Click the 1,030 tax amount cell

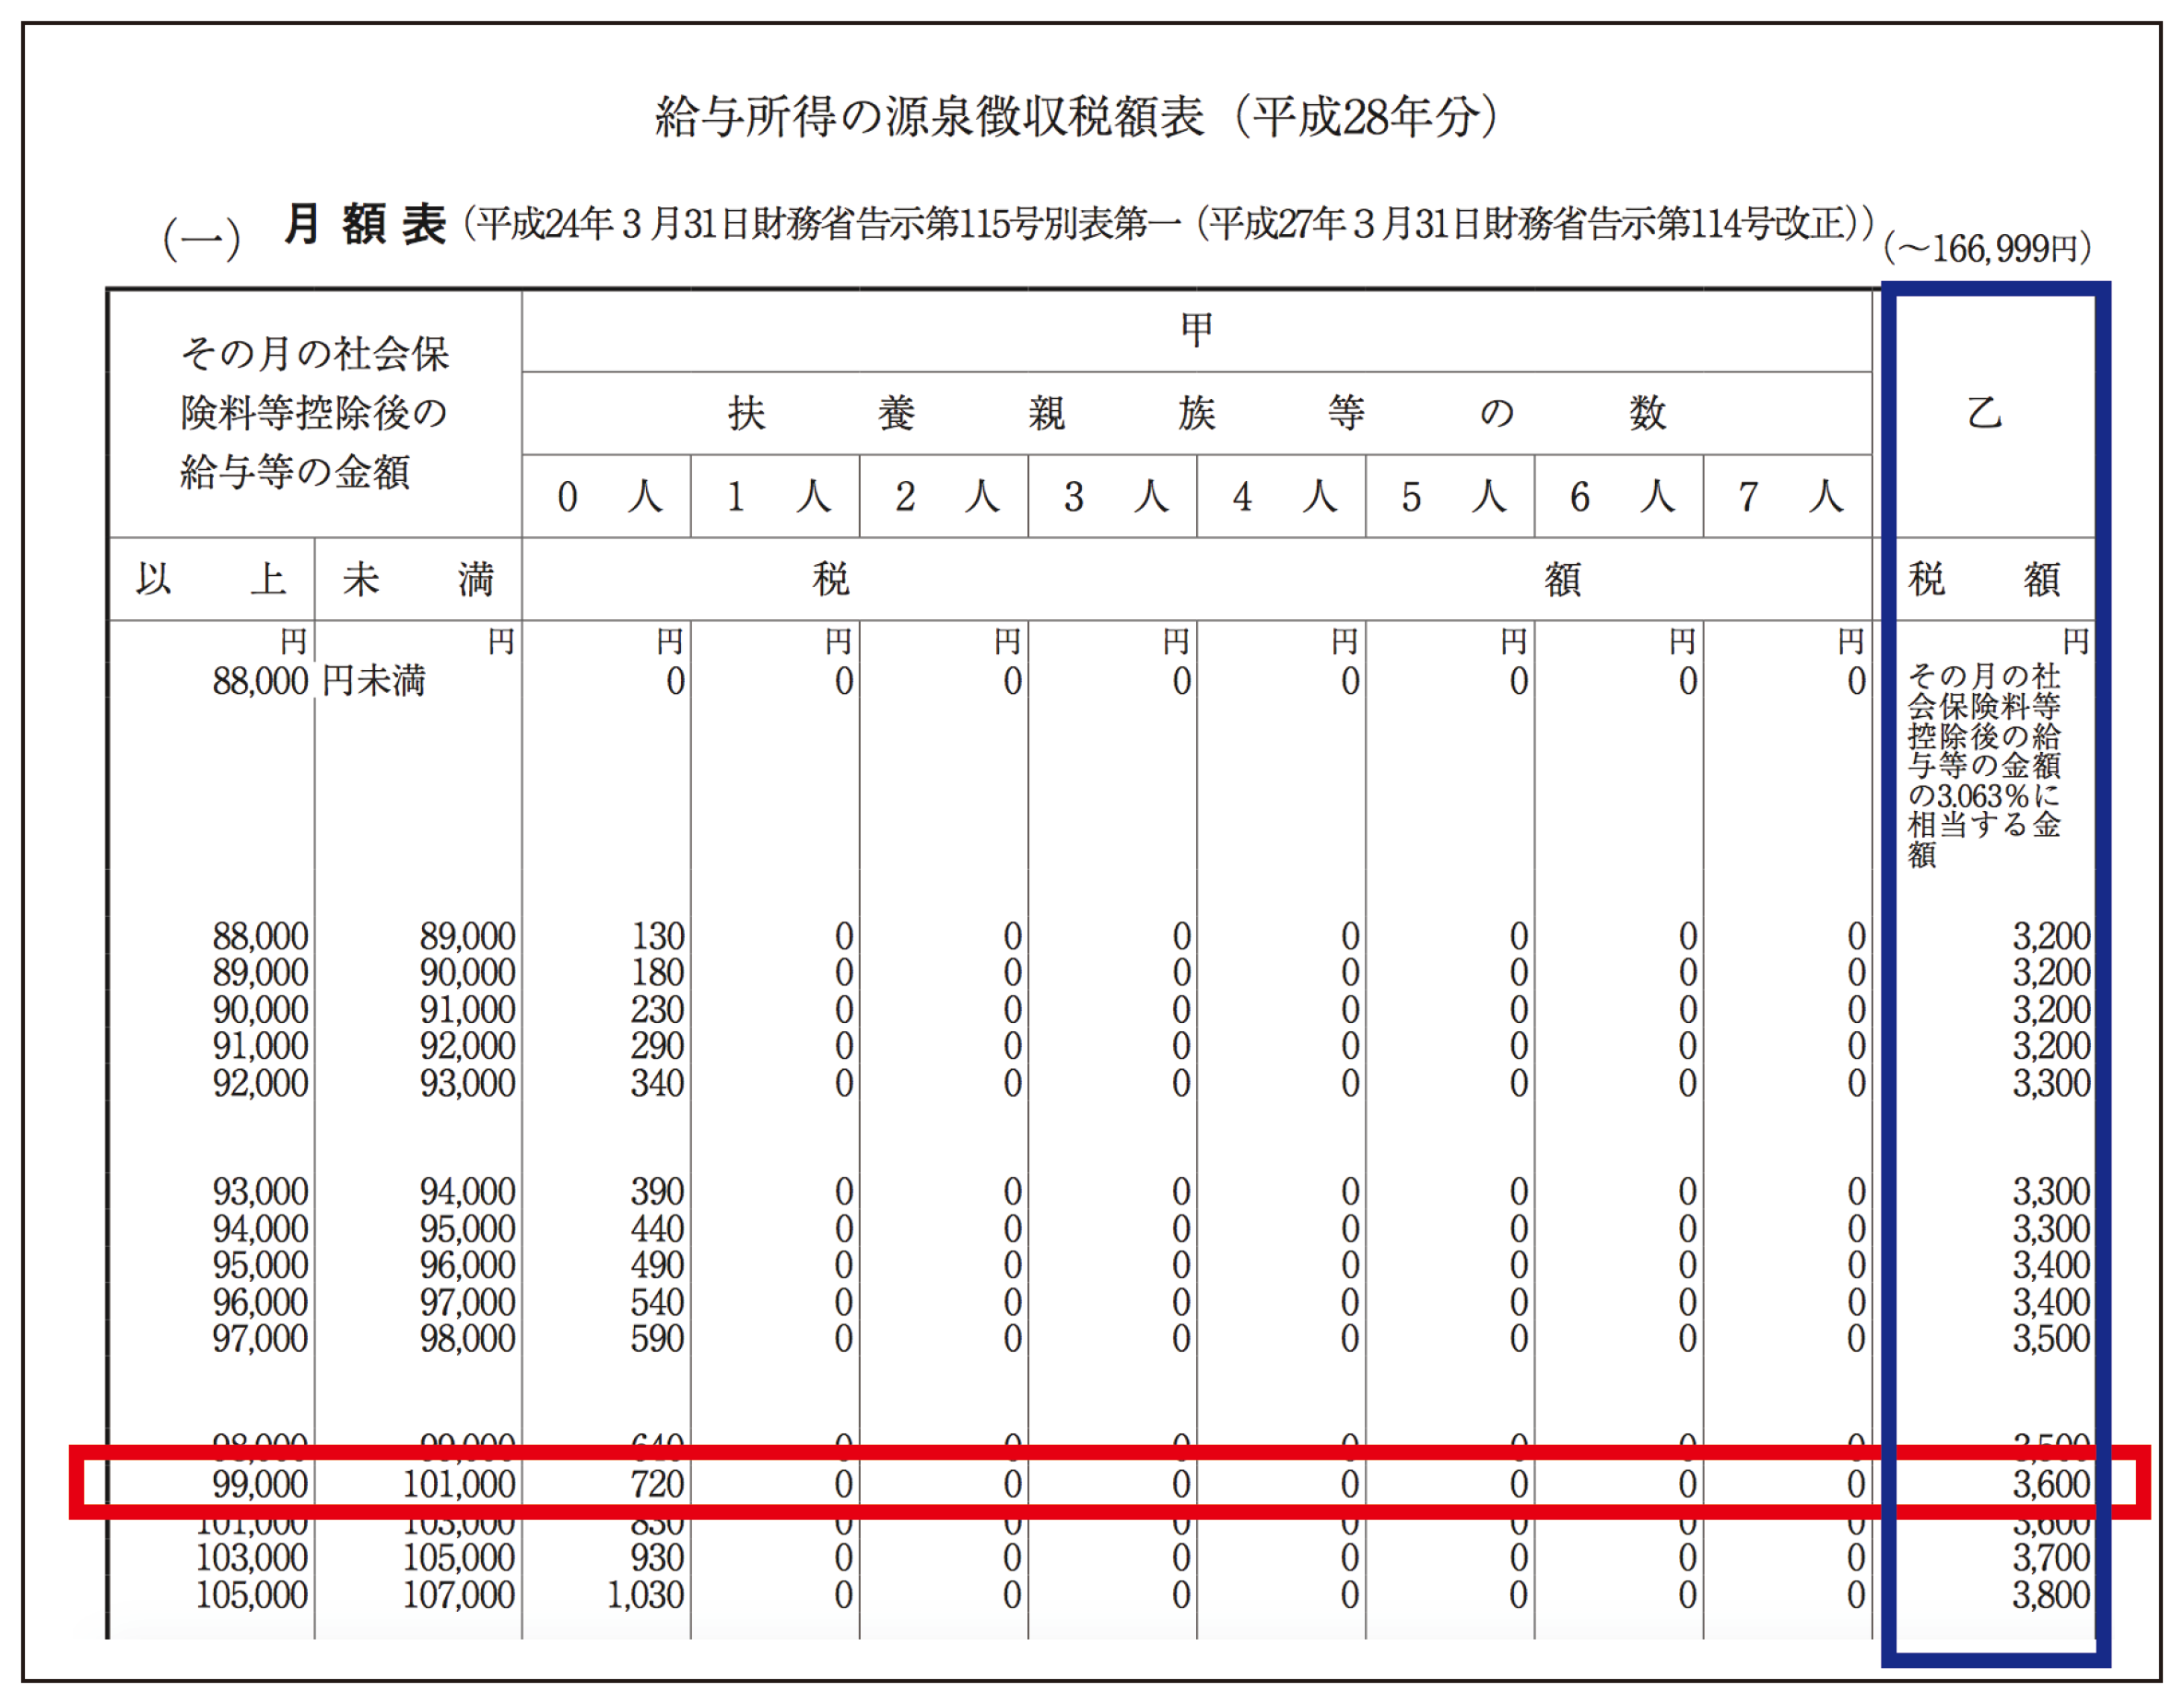646,1595
